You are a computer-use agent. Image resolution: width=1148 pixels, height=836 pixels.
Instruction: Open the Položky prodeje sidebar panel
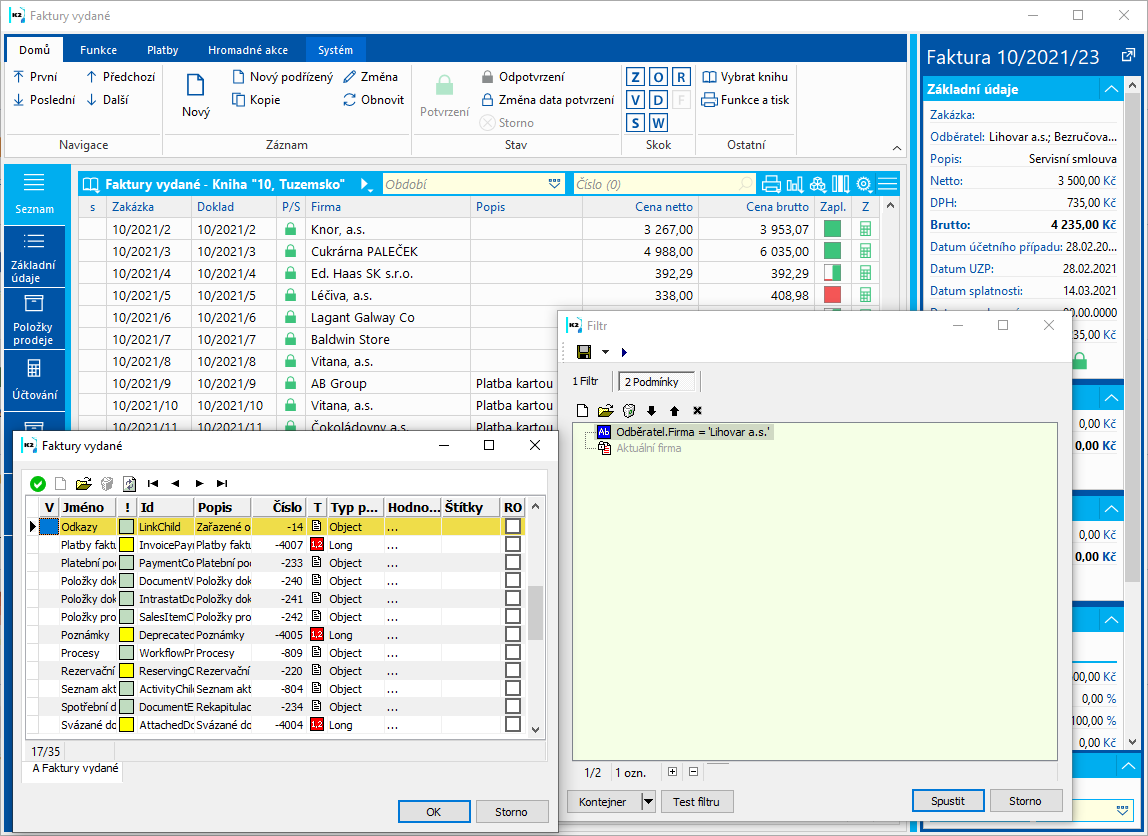34,319
